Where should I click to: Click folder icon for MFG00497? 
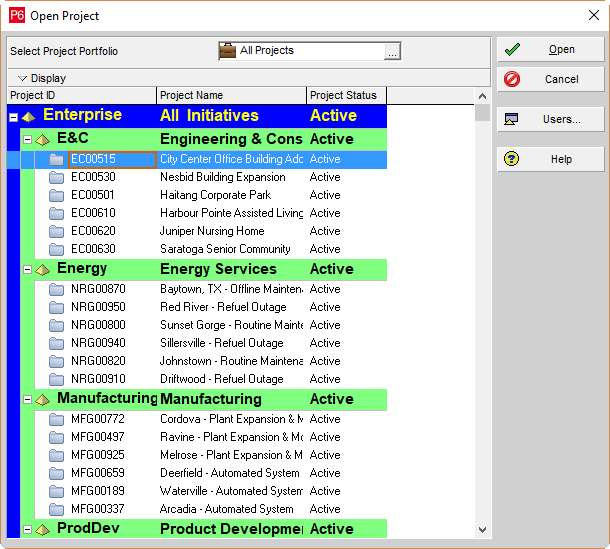point(56,437)
